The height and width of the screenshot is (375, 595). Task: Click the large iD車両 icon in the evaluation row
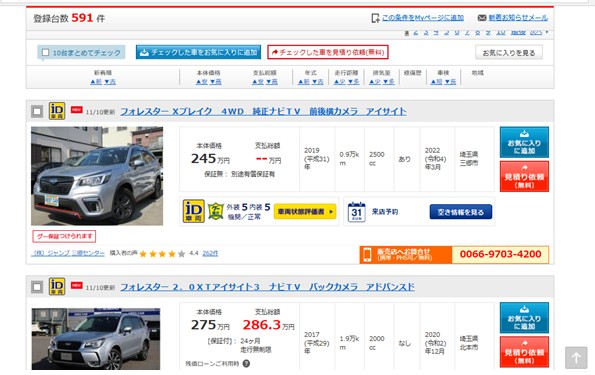point(194,211)
